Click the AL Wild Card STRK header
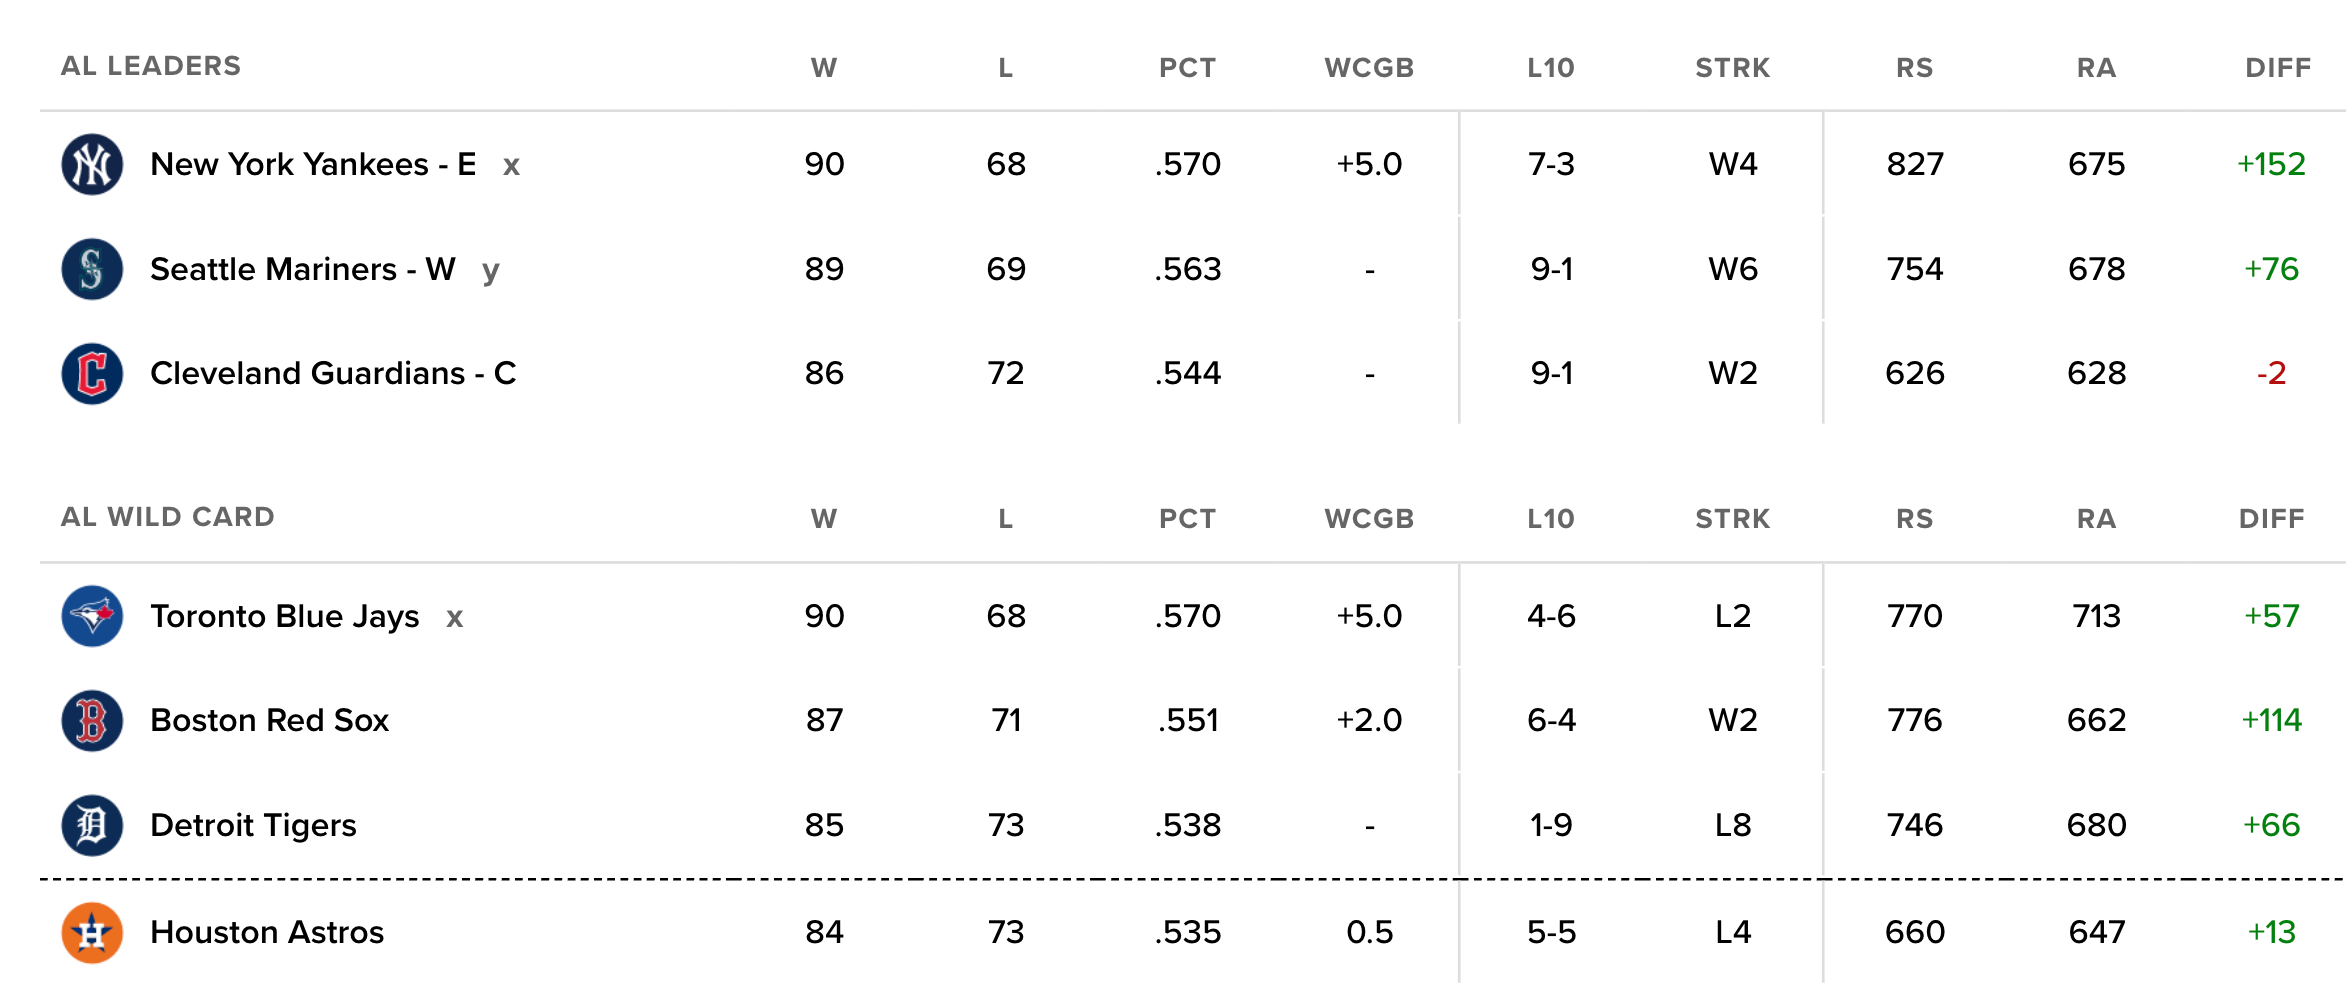This screenshot has width=2346, height=984. (x=1732, y=519)
